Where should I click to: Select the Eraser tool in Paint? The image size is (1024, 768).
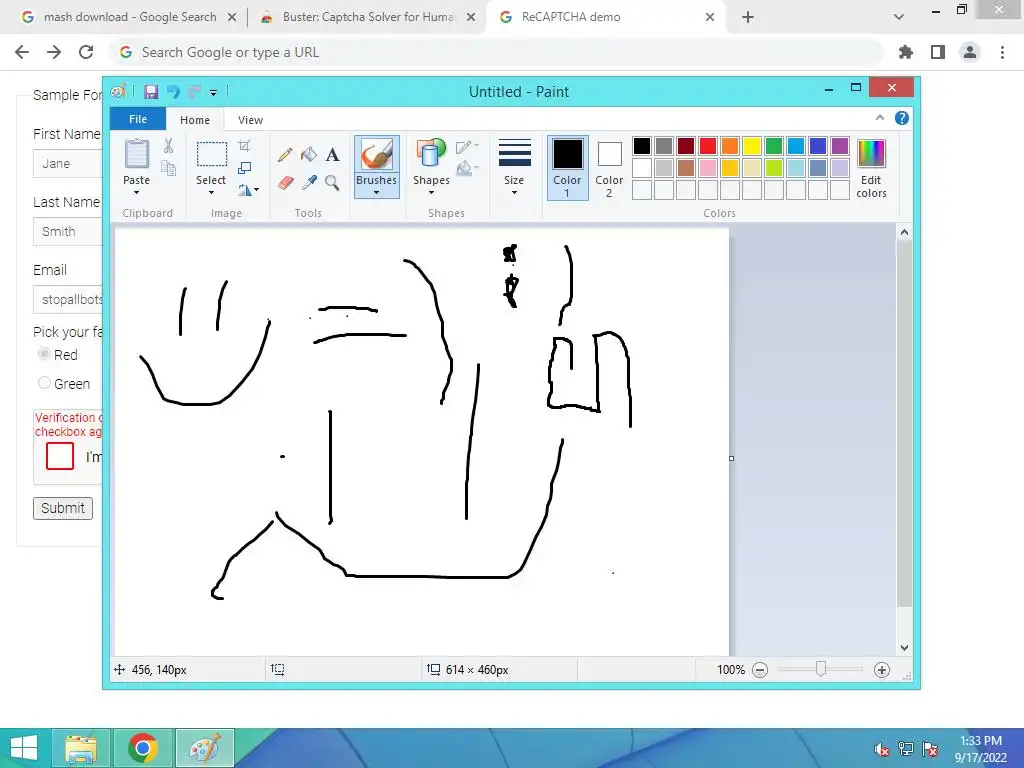pyautogui.click(x=285, y=183)
